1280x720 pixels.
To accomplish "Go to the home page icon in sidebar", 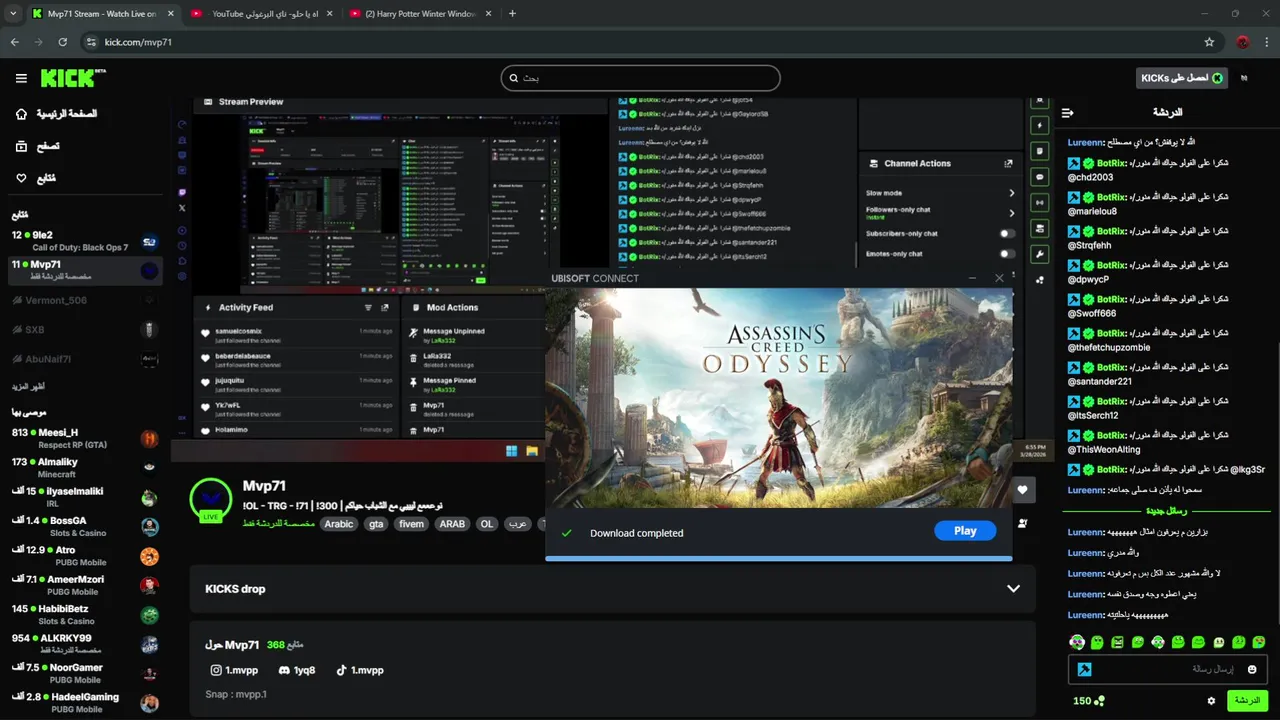I will (x=21, y=114).
